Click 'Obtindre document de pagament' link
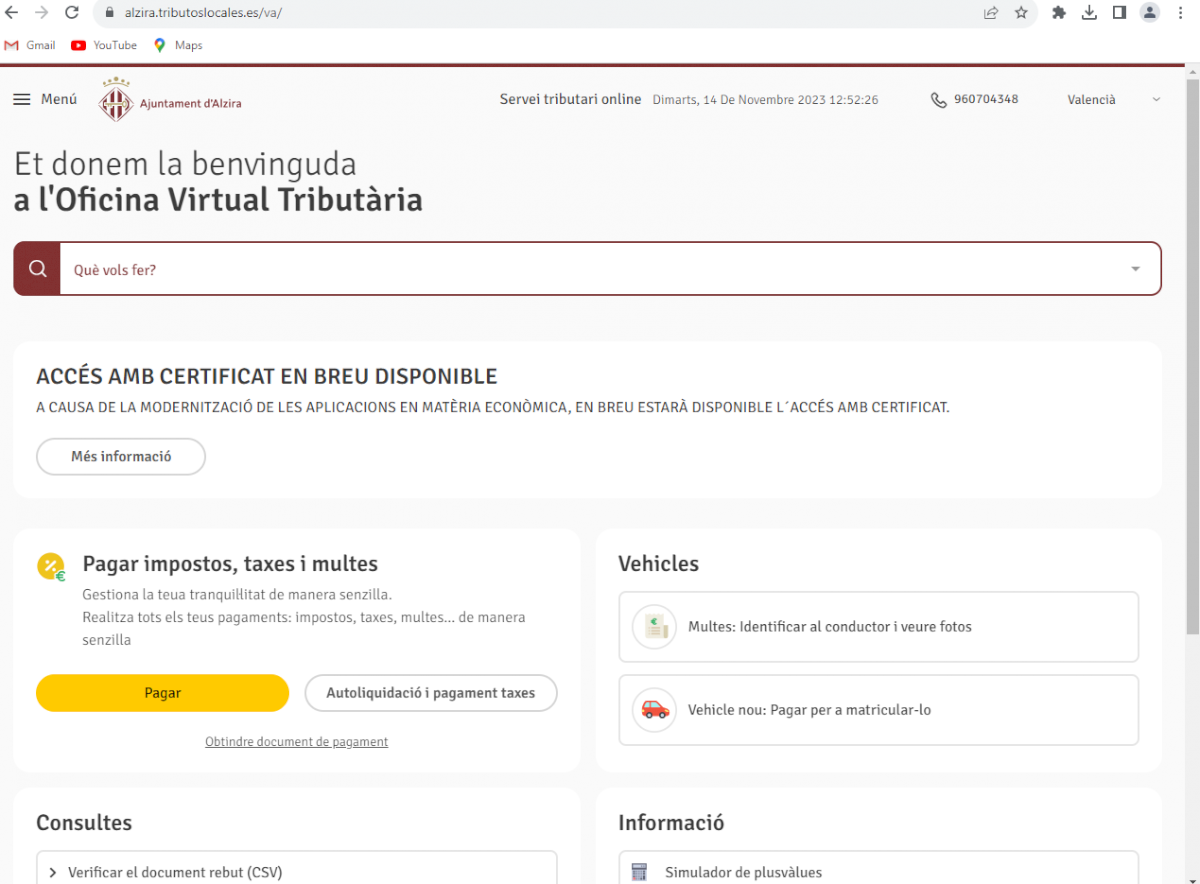Screen dimensions: 1200x884 coord(296,742)
